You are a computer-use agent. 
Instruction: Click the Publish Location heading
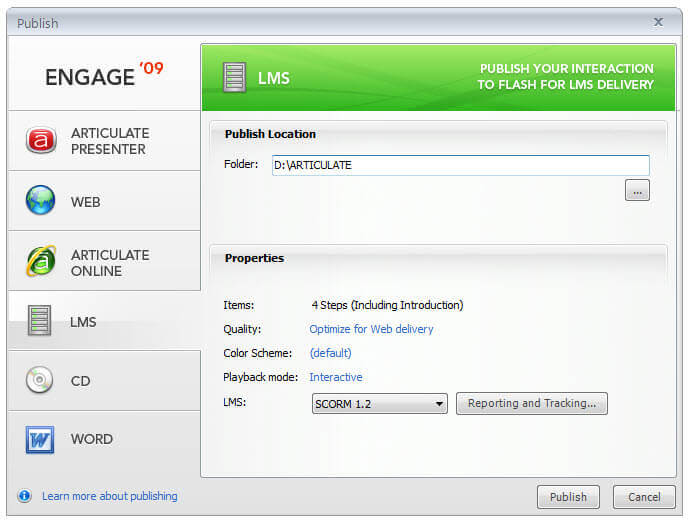[270, 134]
